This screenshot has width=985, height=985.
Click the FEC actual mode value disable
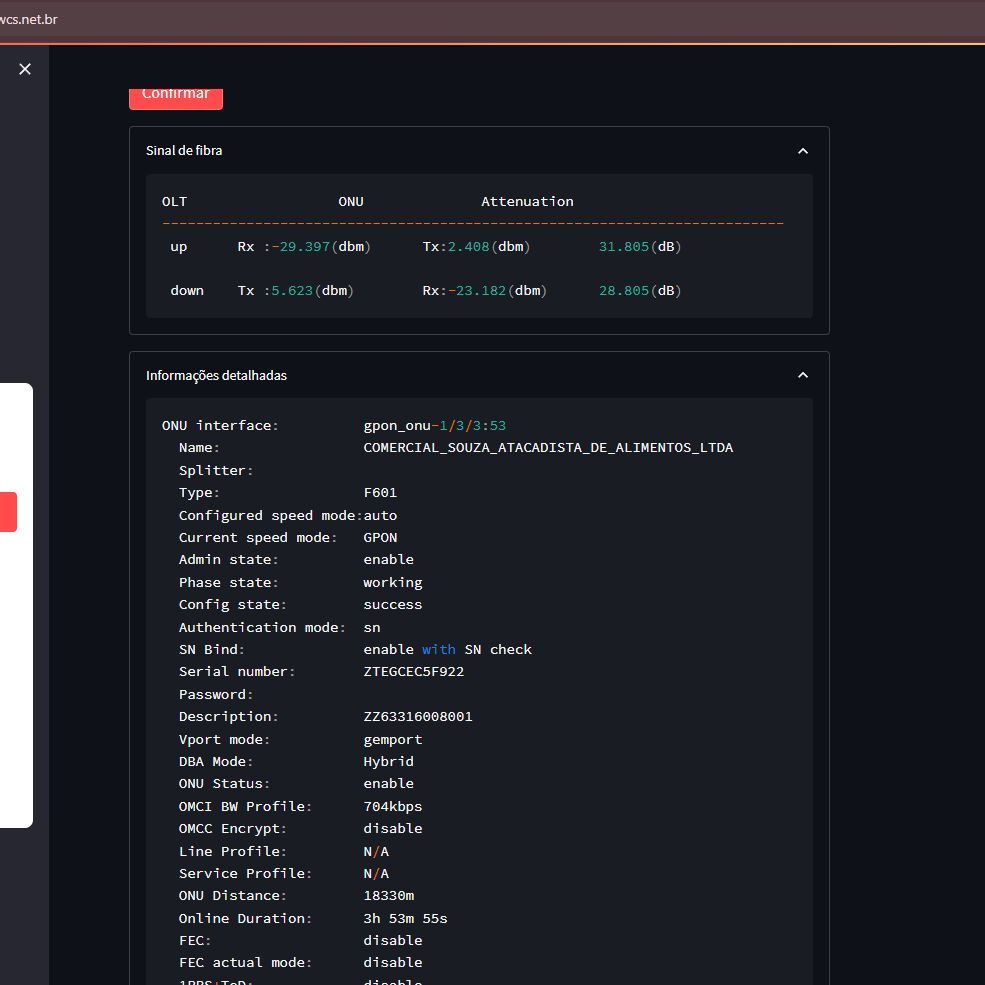(x=393, y=962)
